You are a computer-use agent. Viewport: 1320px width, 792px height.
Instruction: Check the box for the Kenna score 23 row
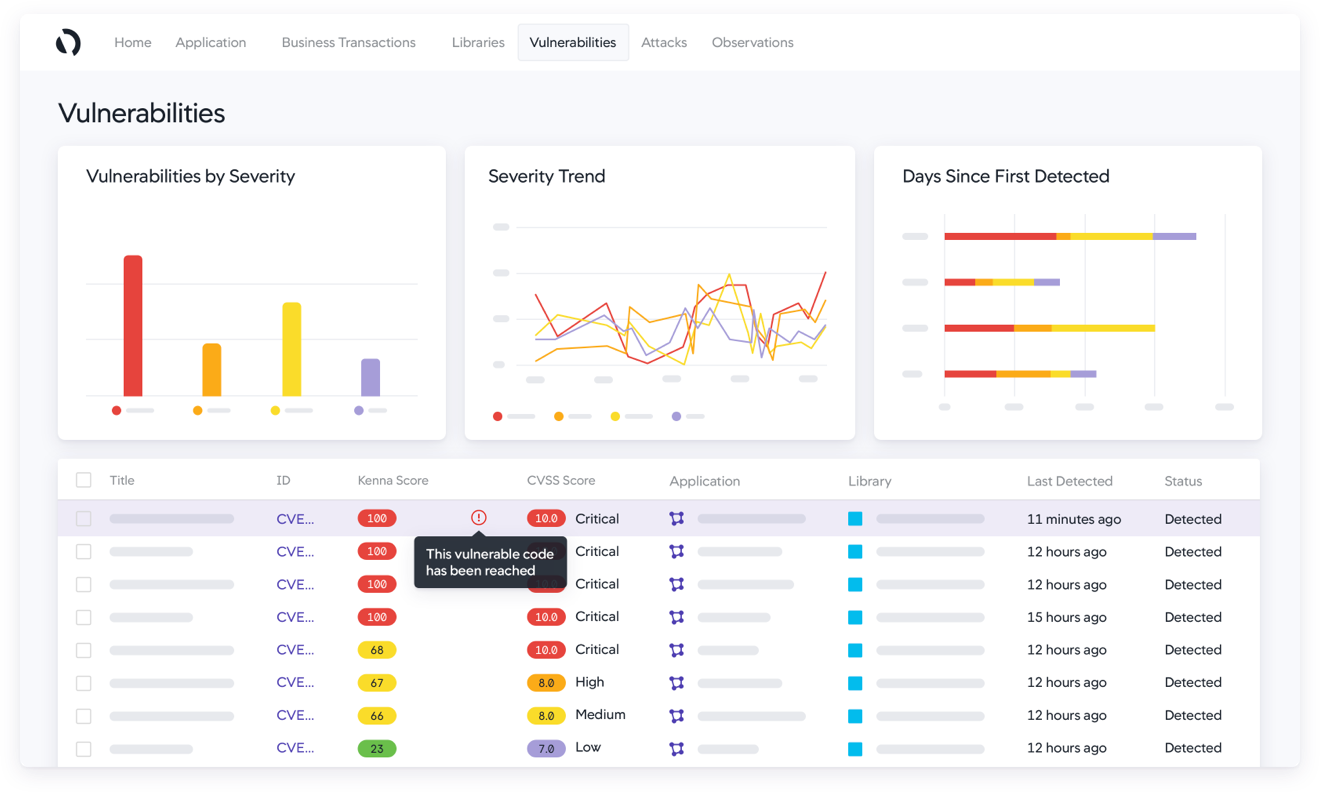[x=84, y=748]
